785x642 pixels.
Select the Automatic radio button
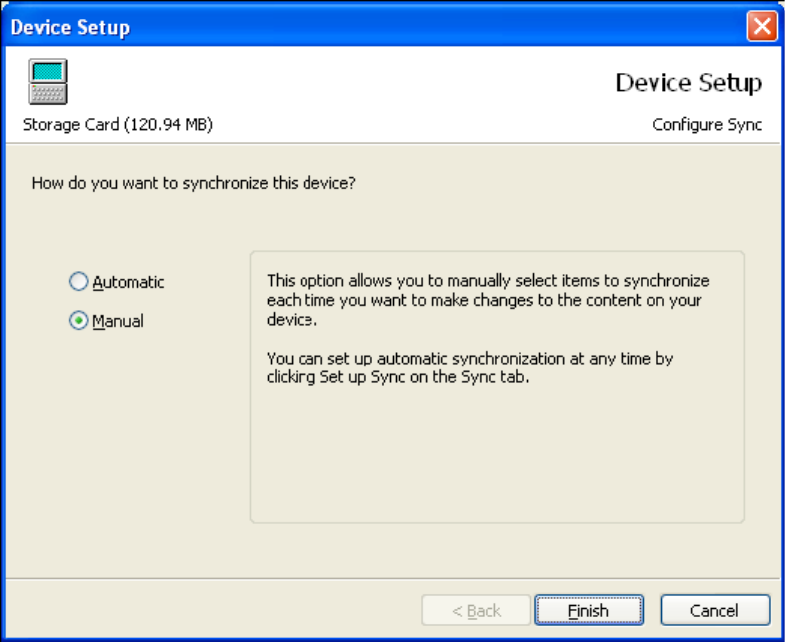pyautogui.click(x=79, y=282)
